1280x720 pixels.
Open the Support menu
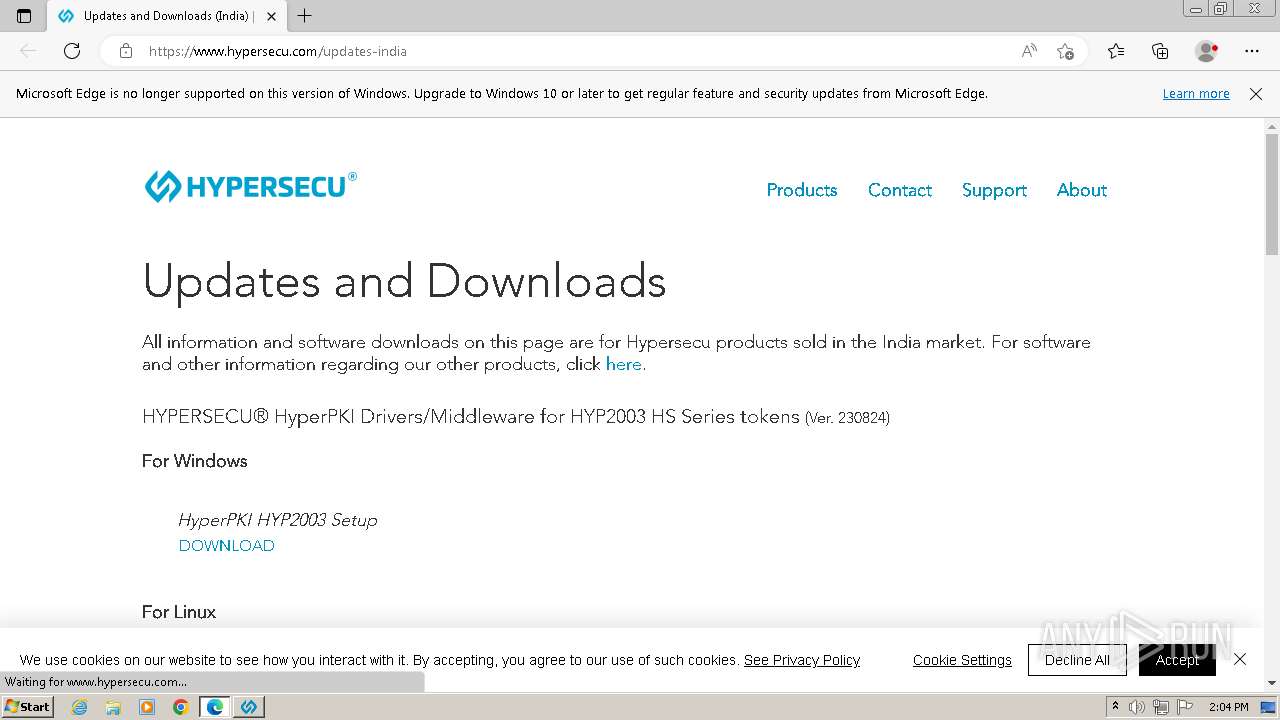click(994, 190)
